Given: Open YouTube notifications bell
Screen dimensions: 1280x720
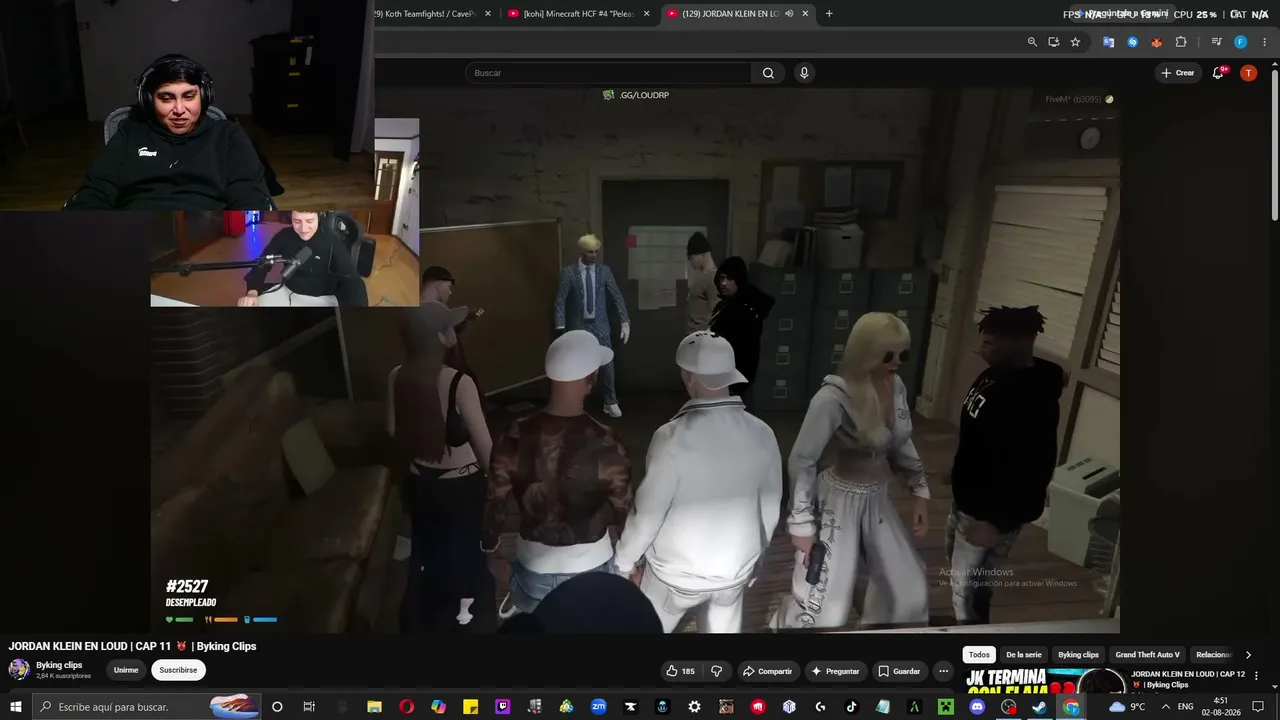Looking at the screenshot, I should click(x=1219, y=73).
